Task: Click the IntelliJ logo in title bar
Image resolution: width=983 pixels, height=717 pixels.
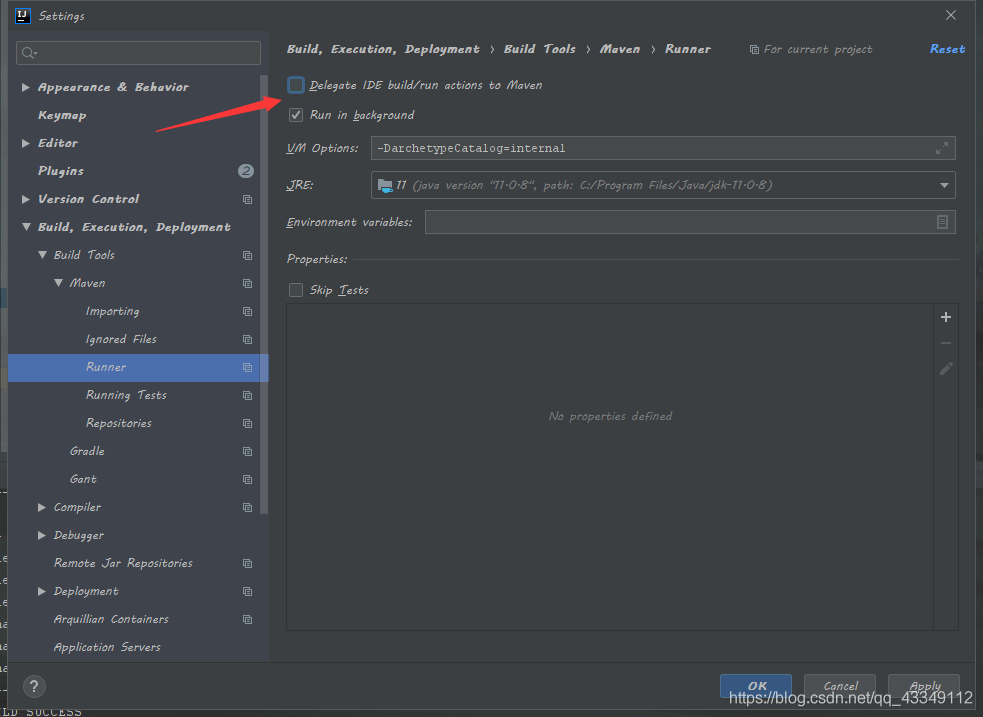Action: 23,16
